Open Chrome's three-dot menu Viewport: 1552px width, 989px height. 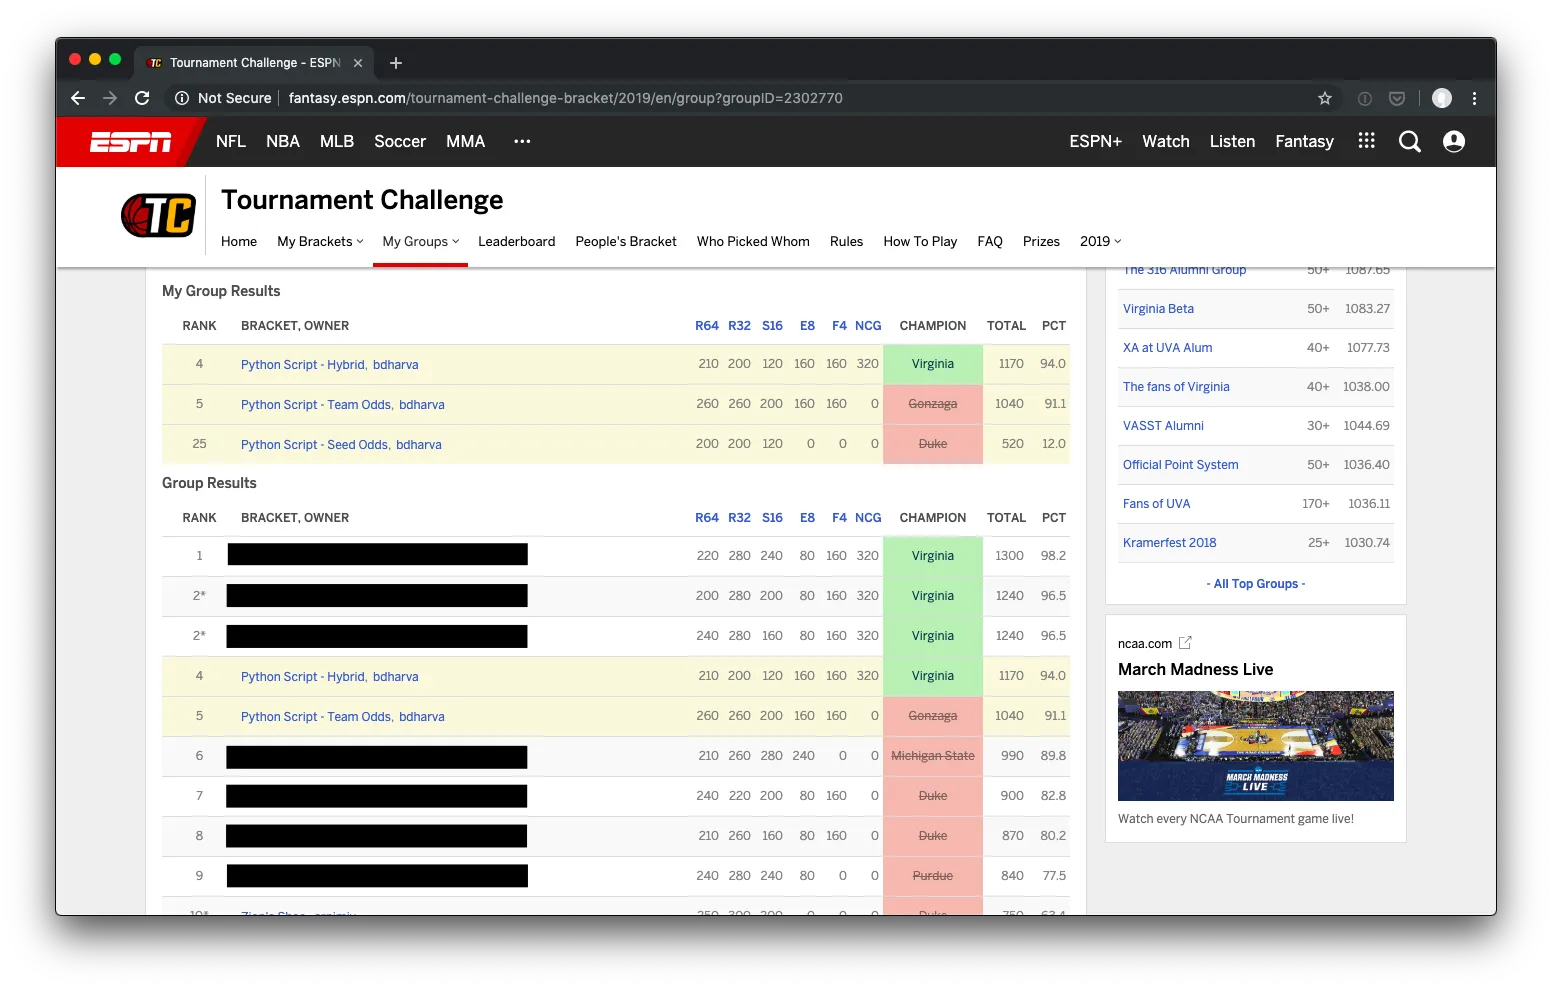(1474, 98)
